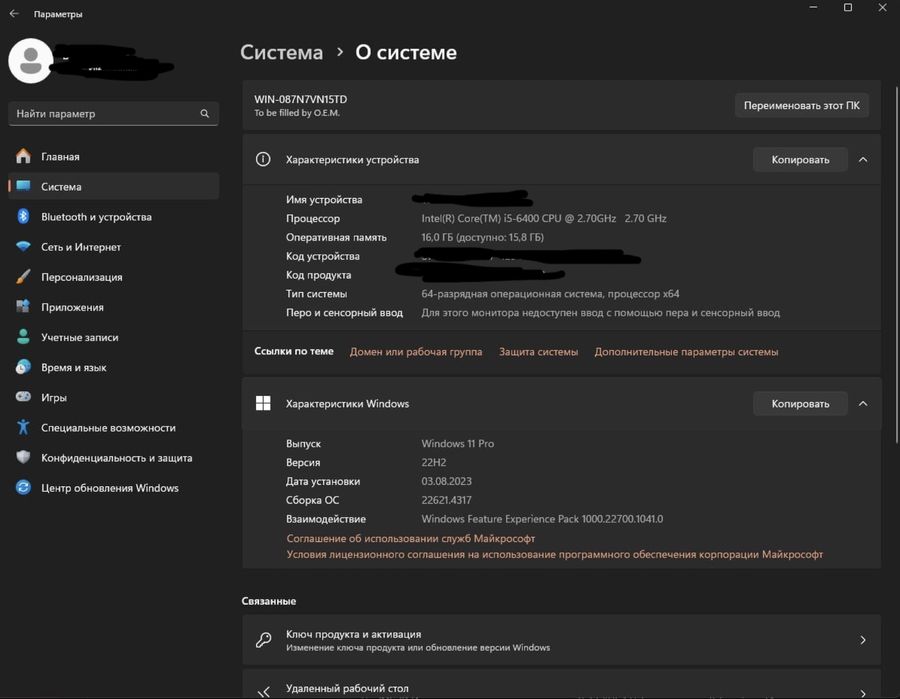Open Сеть и Интернет section
The width and height of the screenshot is (900, 699).
[x=80, y=247]
